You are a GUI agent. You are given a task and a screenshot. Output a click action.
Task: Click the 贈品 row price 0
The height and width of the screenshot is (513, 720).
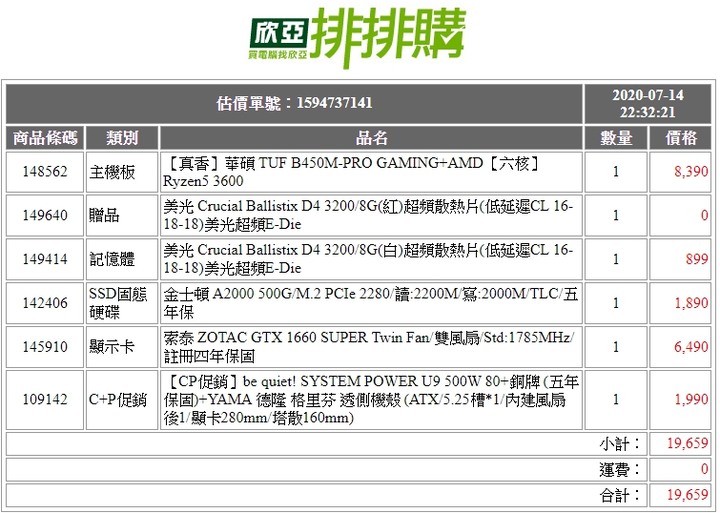(x=704, y=215)
